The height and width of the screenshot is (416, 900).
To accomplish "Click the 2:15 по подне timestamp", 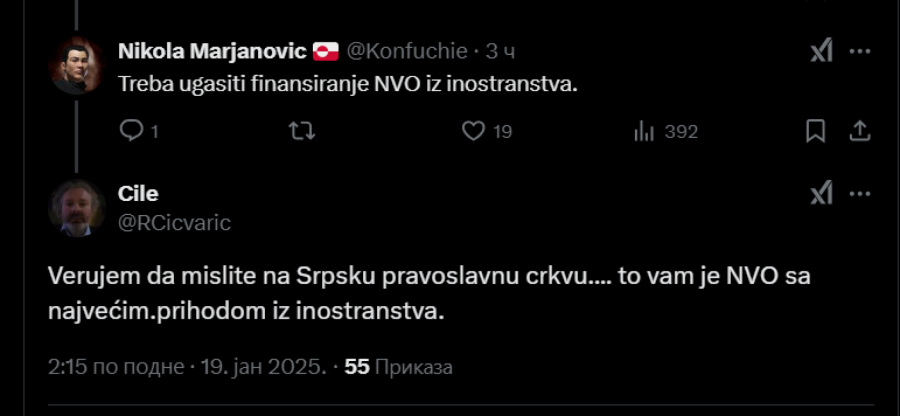I will click(x=118, y=368).
